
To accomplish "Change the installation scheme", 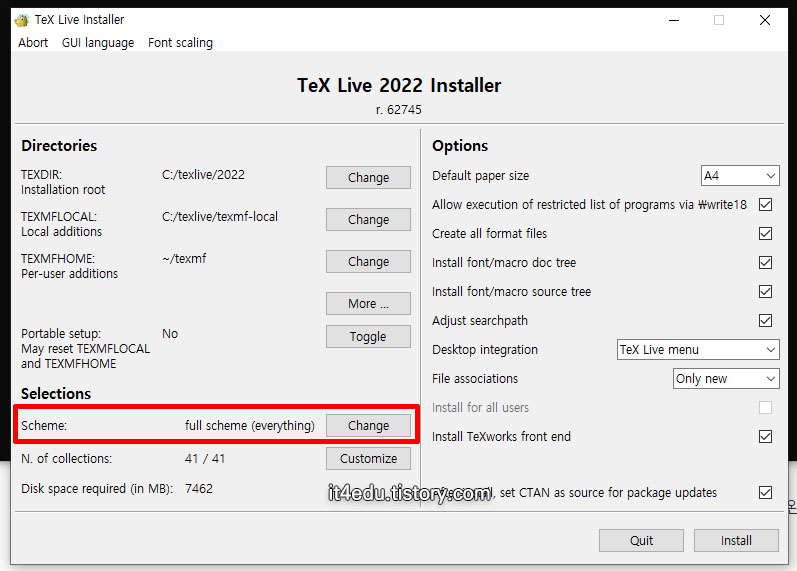I will [x=368, y=426].
